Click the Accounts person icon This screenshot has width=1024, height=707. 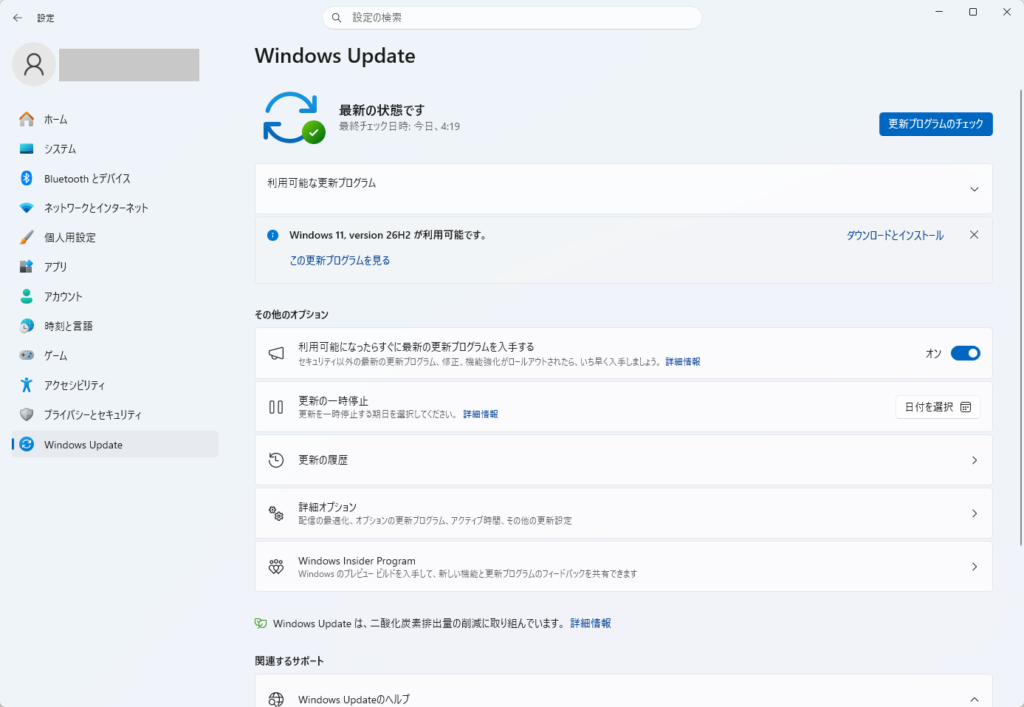26,296
